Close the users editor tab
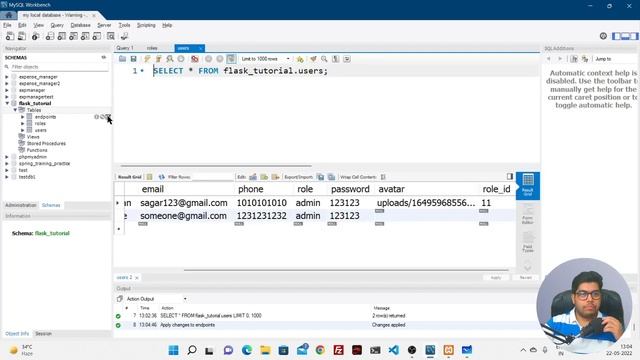 [200, 48]
